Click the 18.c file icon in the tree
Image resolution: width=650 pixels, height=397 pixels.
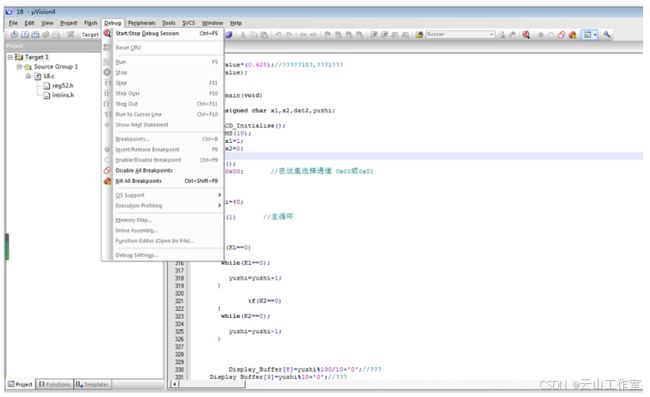click(38, 76)
